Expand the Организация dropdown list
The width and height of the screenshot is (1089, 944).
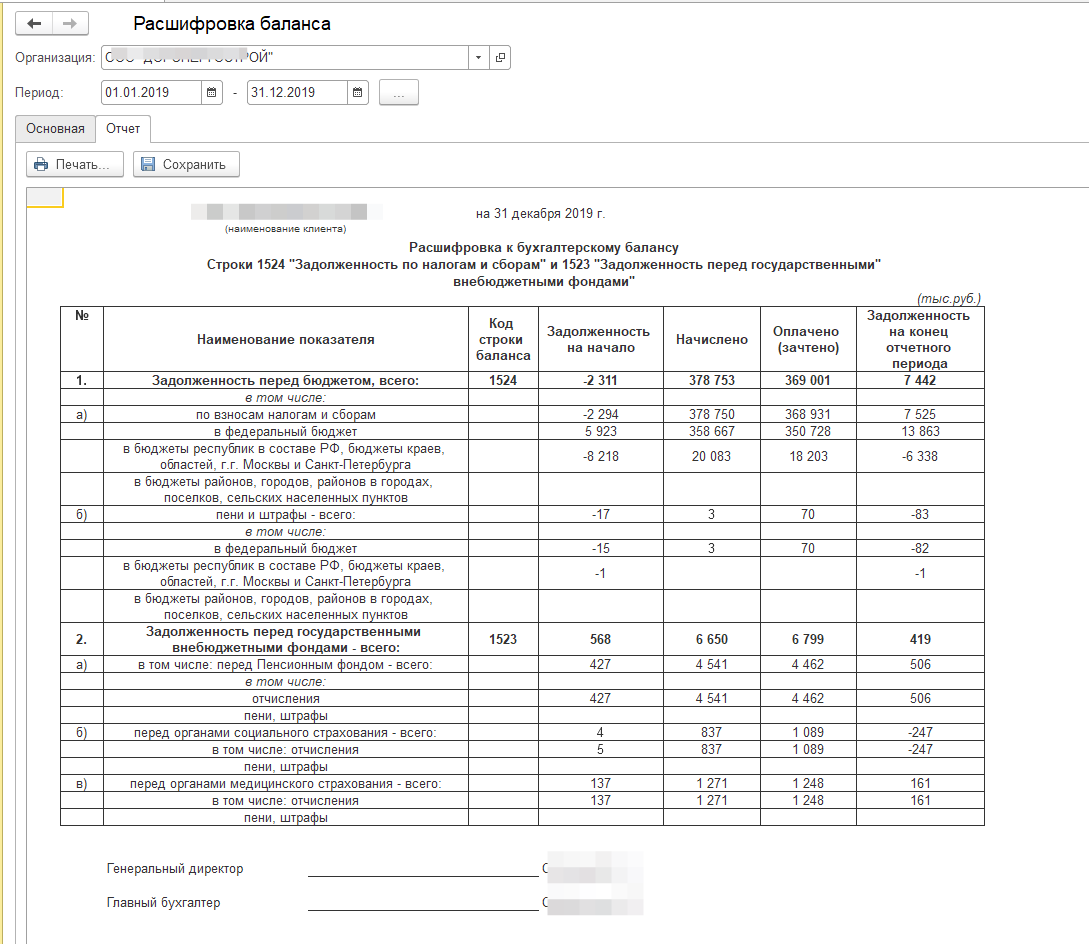(x=479, y=58)
